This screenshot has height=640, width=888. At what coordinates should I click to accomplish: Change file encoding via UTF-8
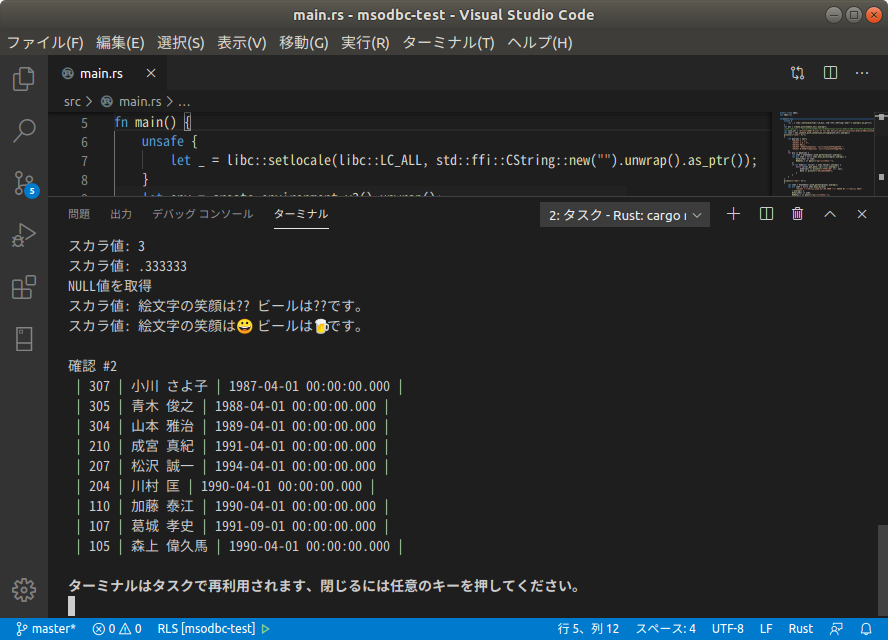(728, 629)
